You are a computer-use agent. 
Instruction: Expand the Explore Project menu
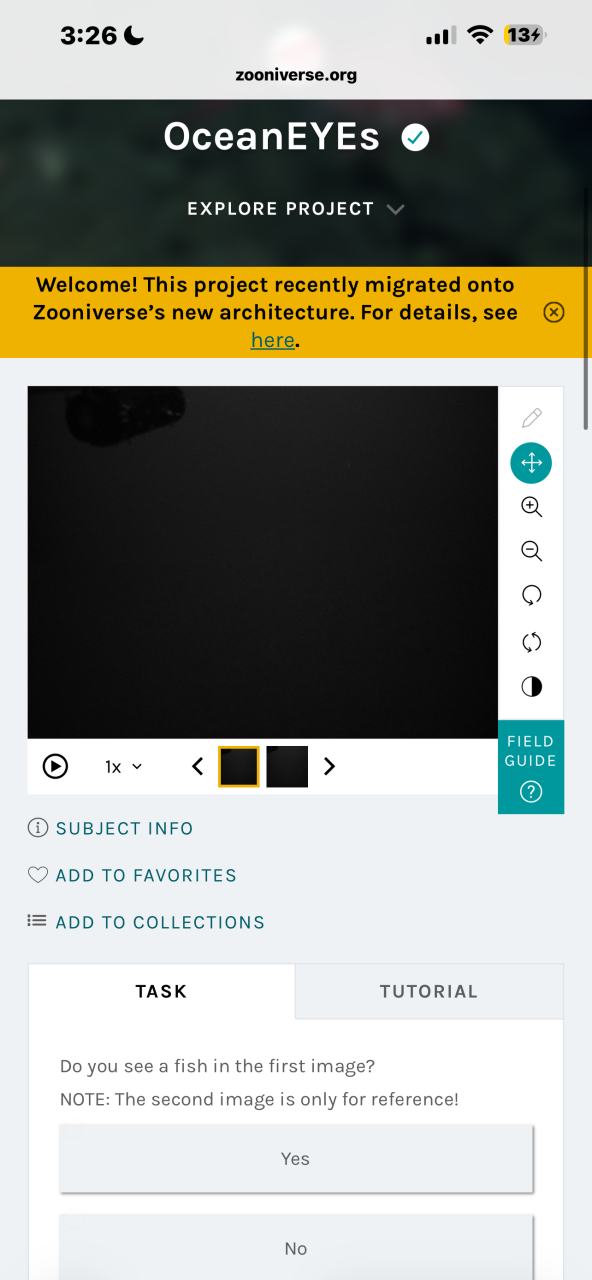point(296,209)
